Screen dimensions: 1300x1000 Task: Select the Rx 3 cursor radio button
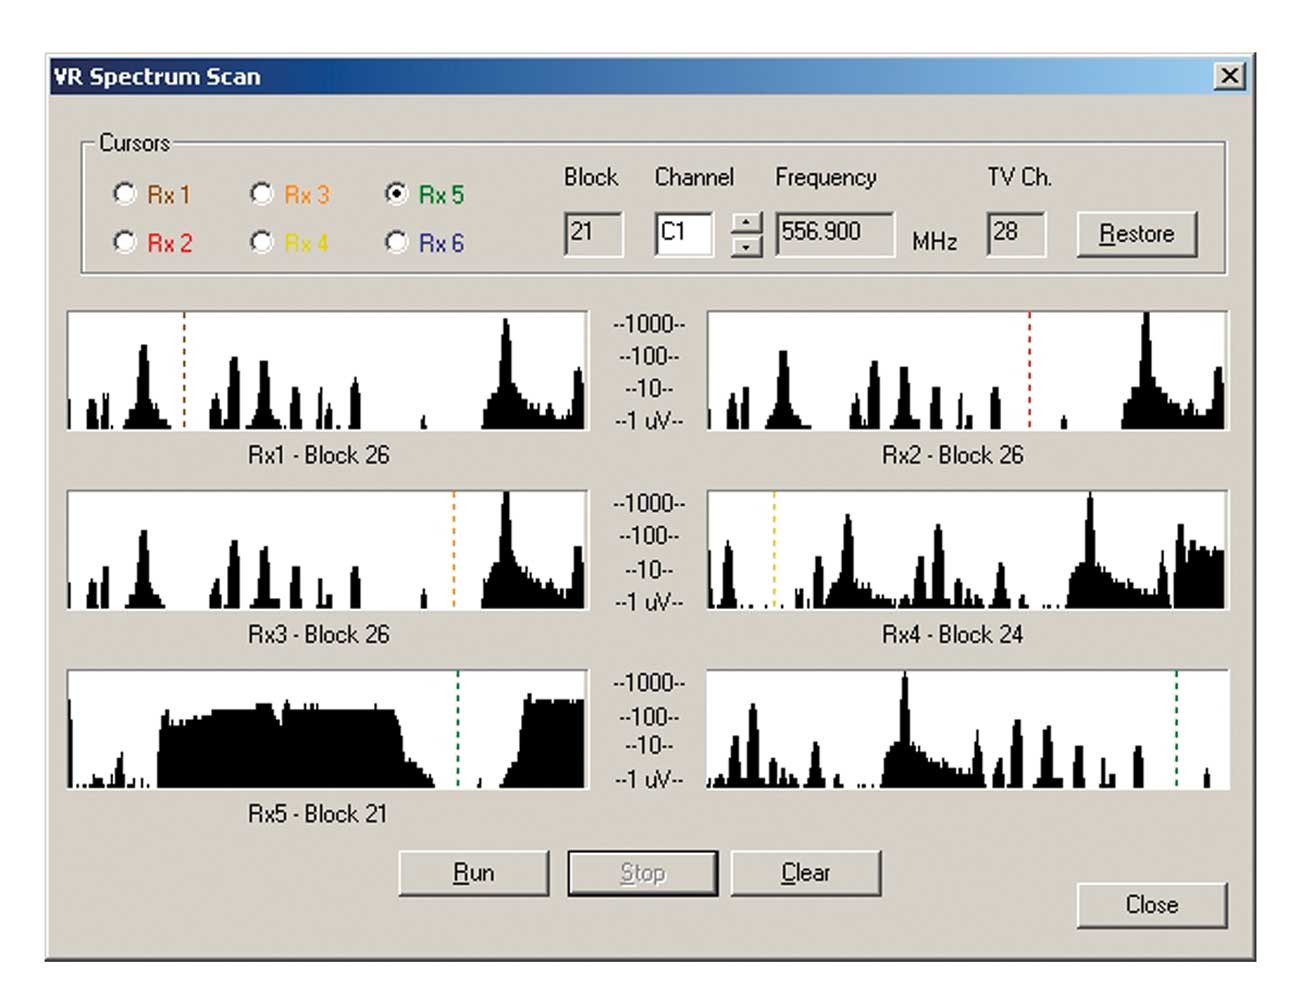261,192
